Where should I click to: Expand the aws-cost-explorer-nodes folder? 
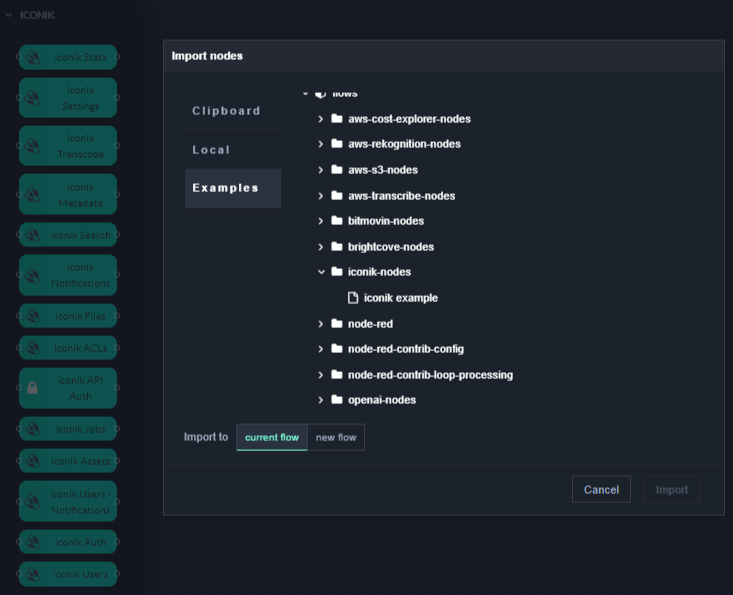[x=321, y=119]
